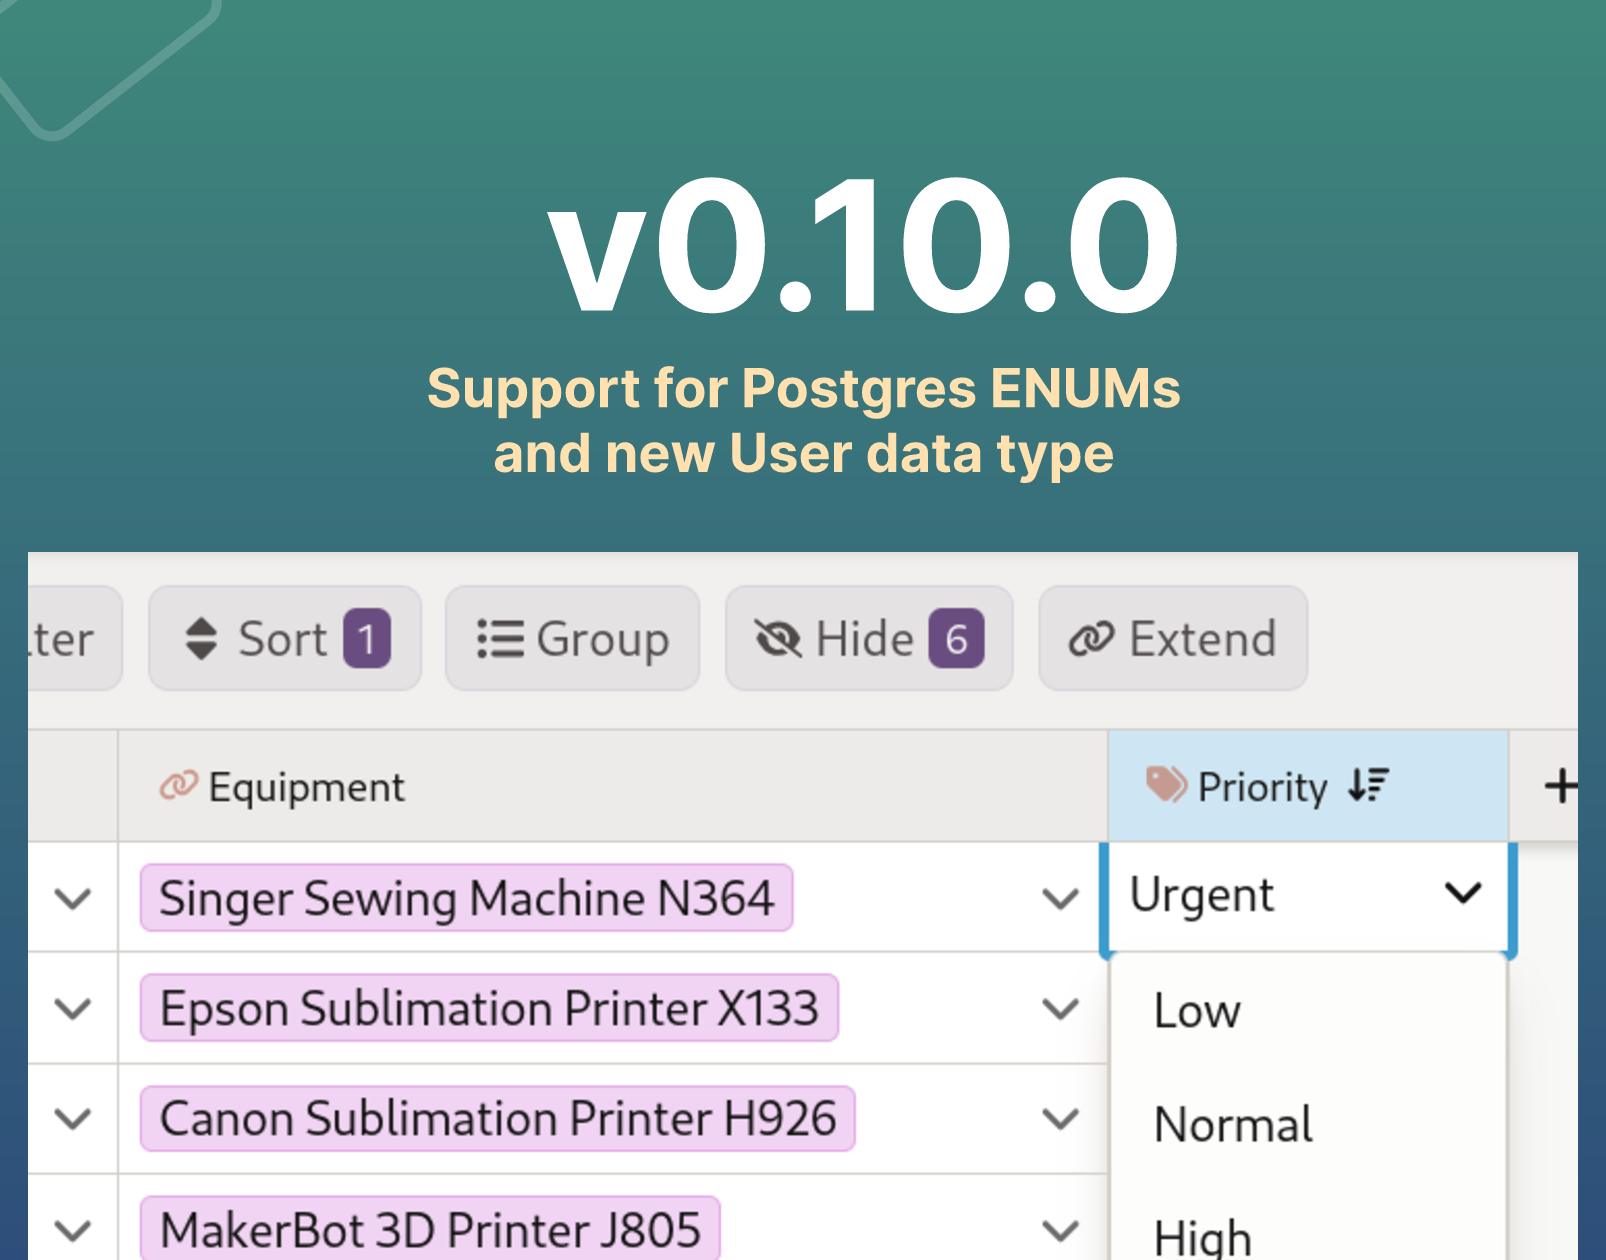Expand the Singer Sewing Machine N364 cell dropdown
1606x1260 pixels.
click(1060, 898)
